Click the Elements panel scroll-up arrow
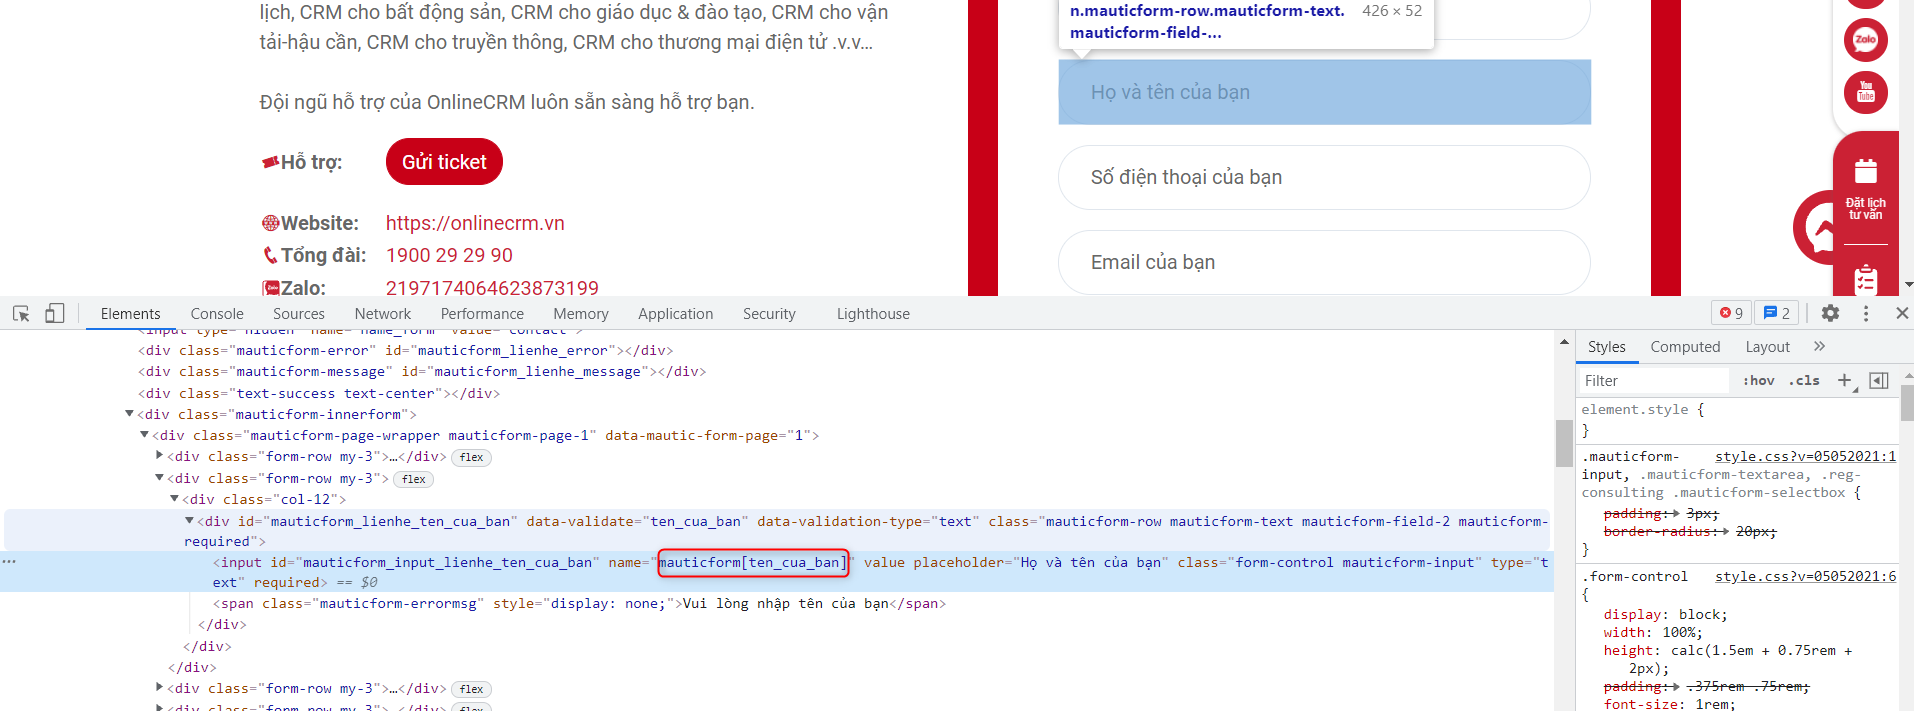 tap(1564, 342)
